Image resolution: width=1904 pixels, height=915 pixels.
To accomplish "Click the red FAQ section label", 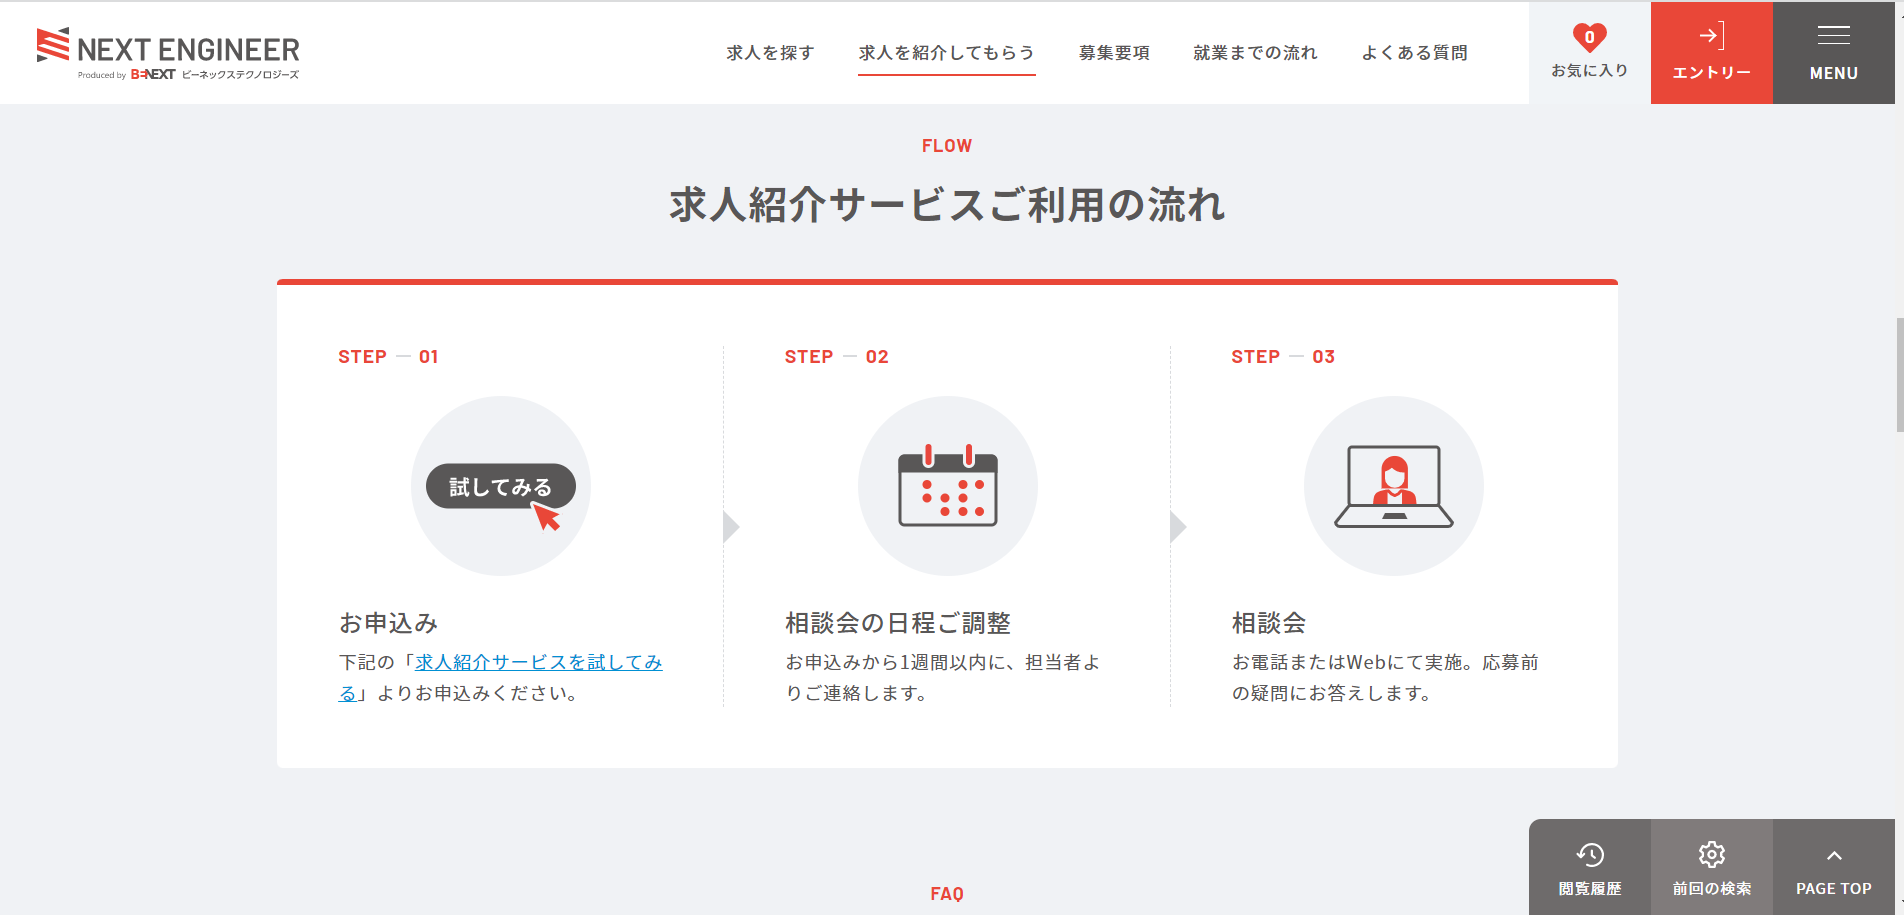I will (x=947, y=894).
